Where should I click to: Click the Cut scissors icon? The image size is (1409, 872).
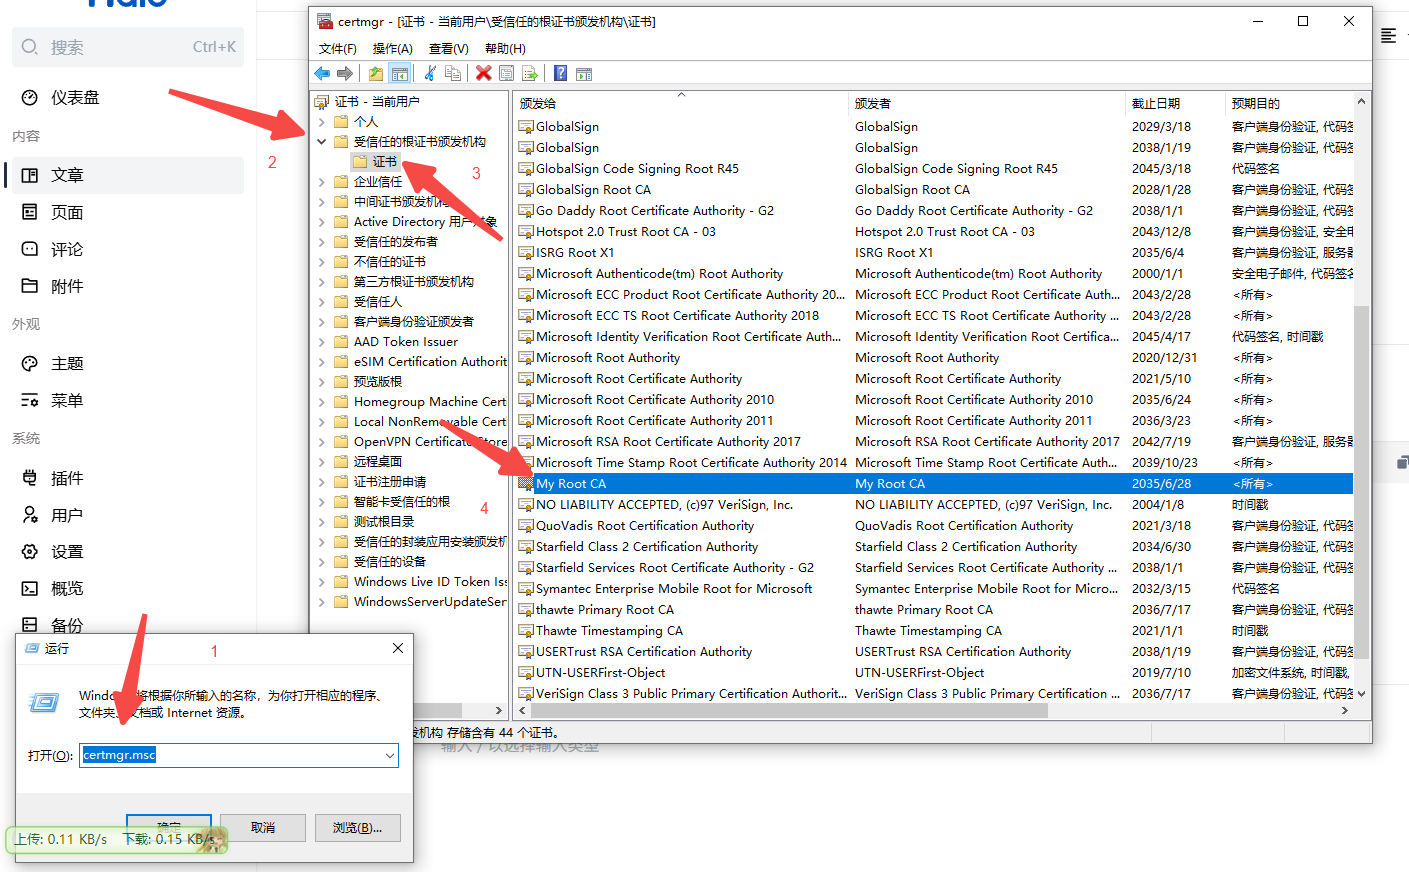(430, 73)
